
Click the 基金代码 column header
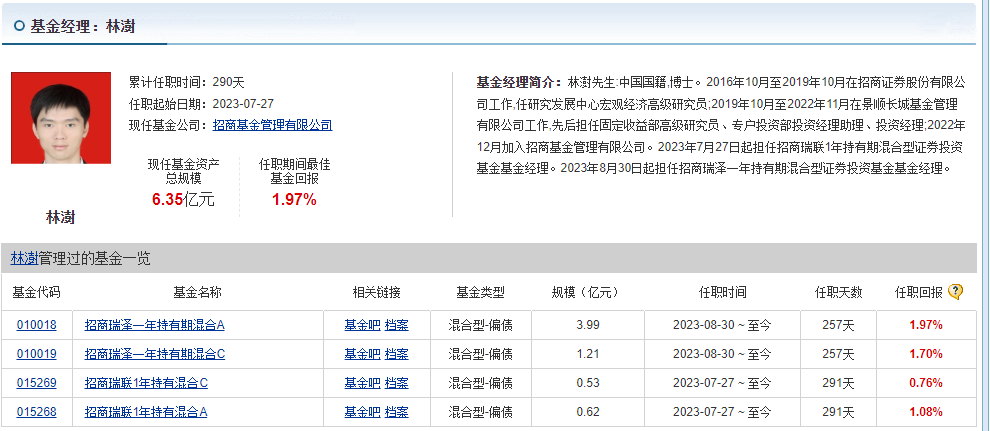pyautogui.click(x=36, y=292)
